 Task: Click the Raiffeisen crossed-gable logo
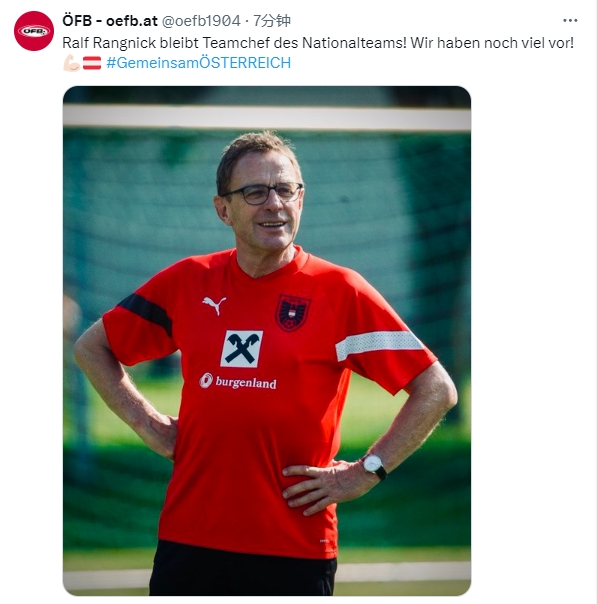pyautogui.click(x=241, y=349)
